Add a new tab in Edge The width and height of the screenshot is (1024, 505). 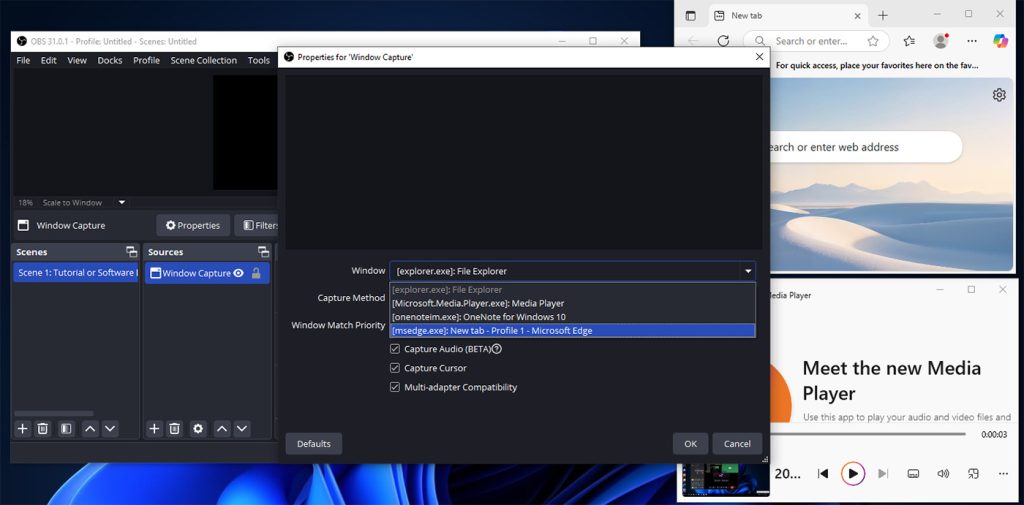coord(883,16)
